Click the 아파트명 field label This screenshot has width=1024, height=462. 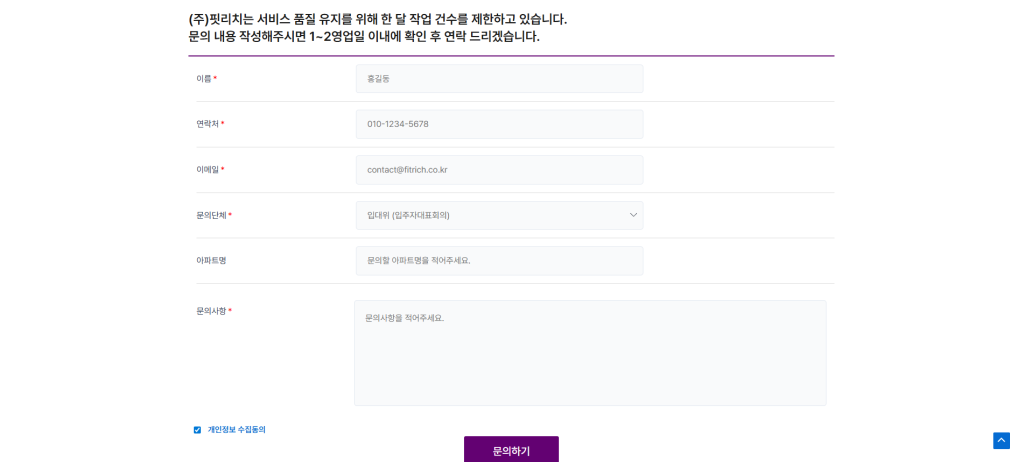(211, 261)
